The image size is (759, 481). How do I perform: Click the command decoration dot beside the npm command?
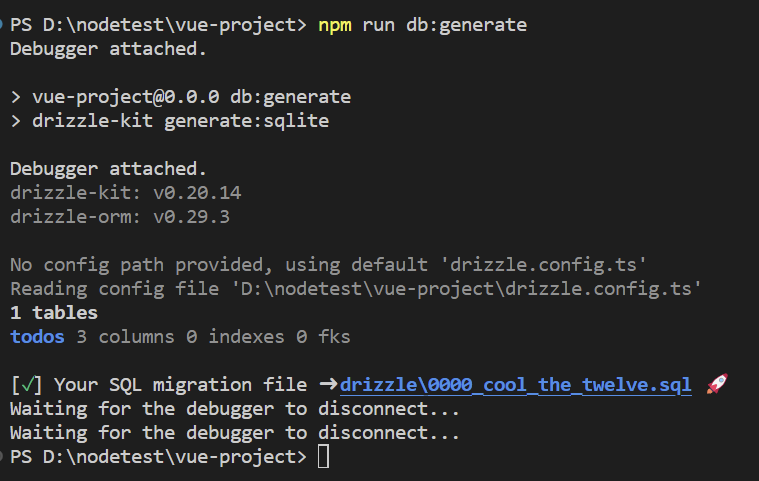(4, 24)
